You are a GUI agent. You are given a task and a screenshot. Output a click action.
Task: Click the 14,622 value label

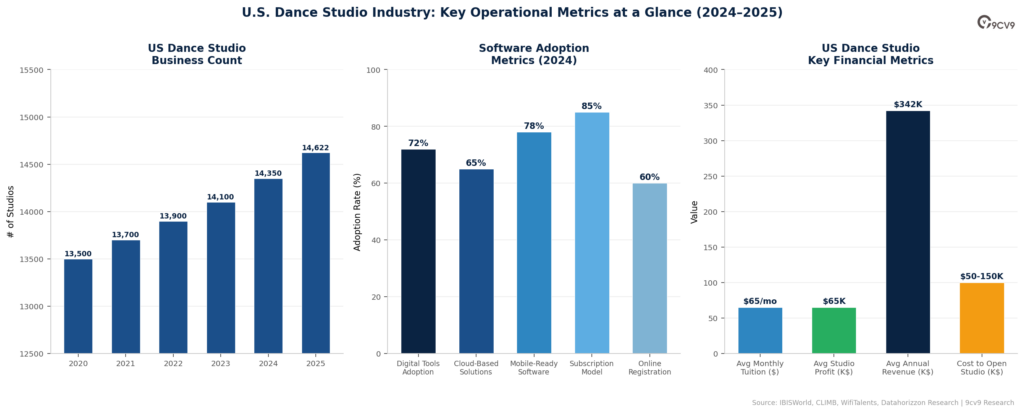coord(316,148)
